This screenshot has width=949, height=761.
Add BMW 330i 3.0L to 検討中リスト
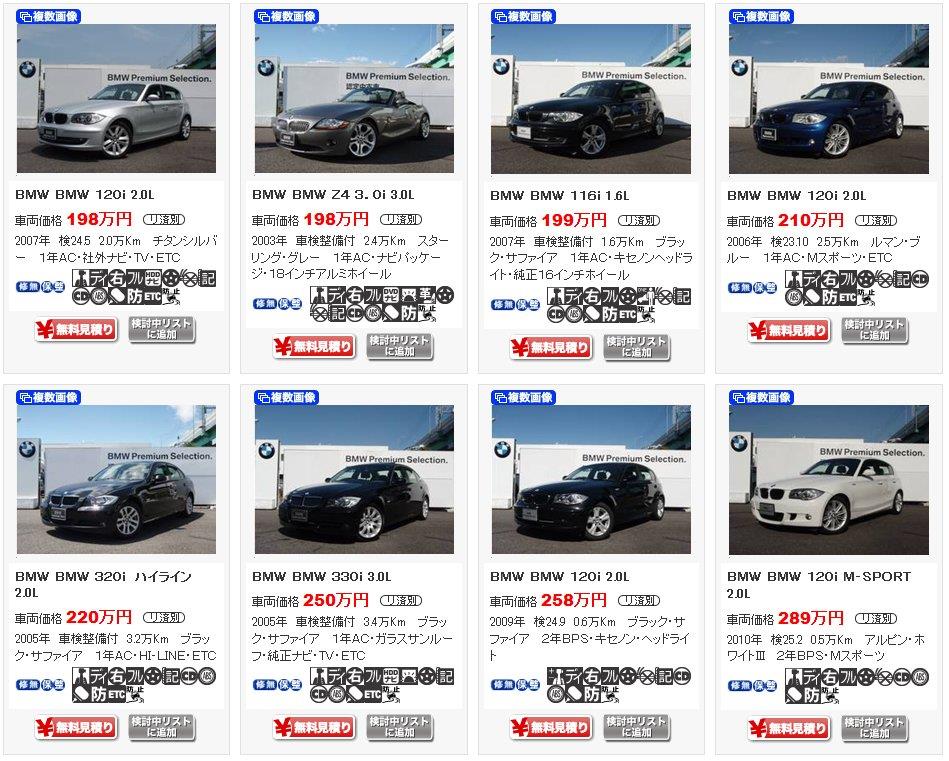click(399, 728)
